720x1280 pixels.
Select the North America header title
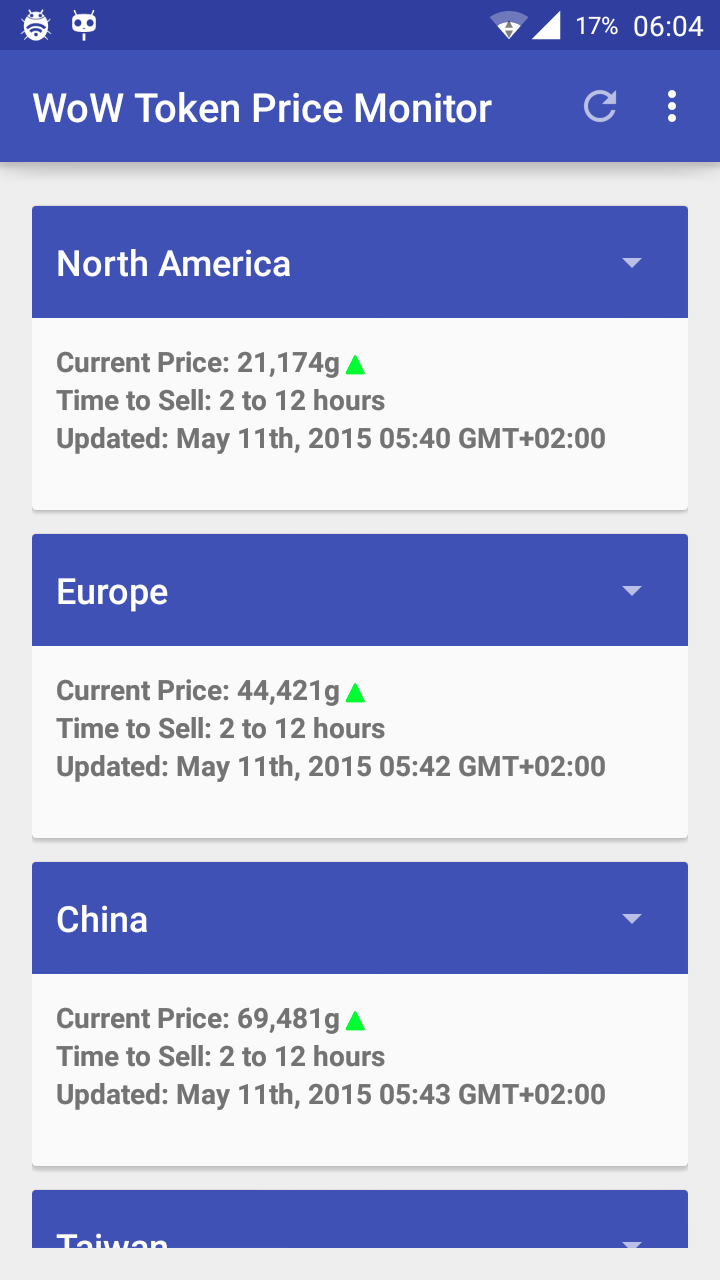tap(174, 264)
